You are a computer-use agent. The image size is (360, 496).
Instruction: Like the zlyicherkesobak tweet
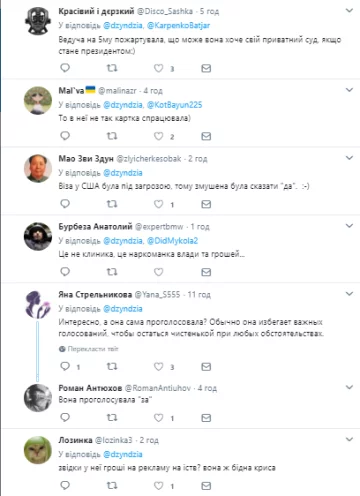158,204
